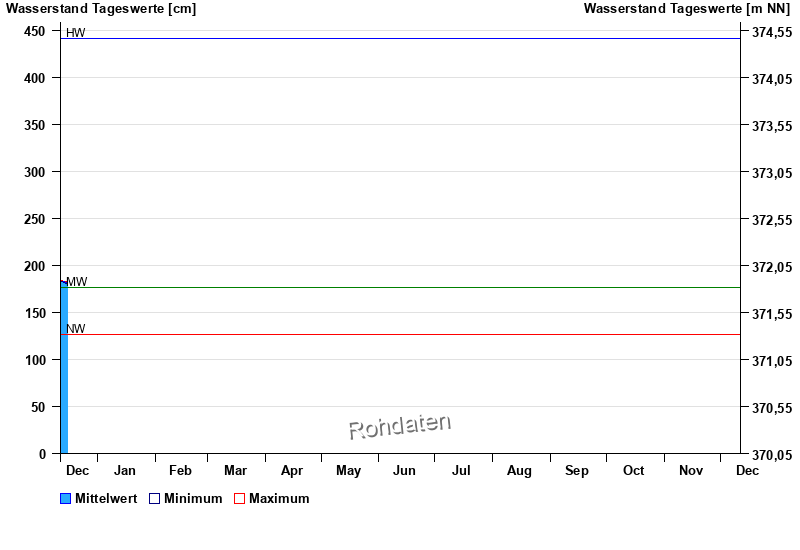Click the white Minimum legend swatch
Screen dimensions: 800x550
154,499
